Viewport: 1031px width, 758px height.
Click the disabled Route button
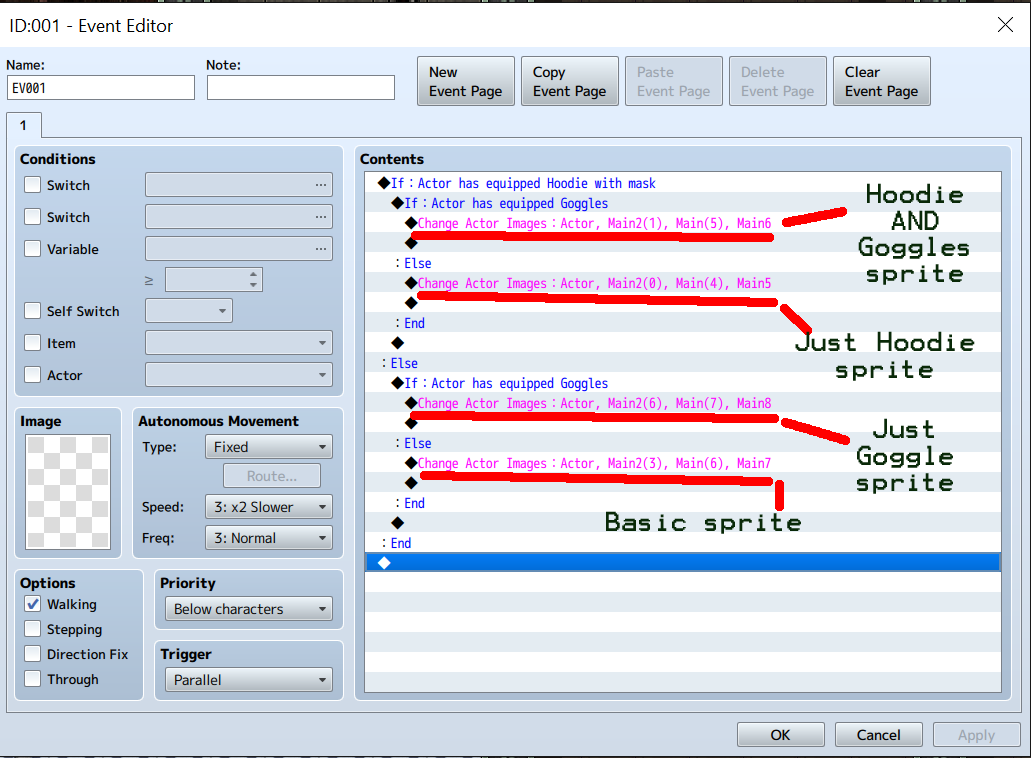coord(272,476)
